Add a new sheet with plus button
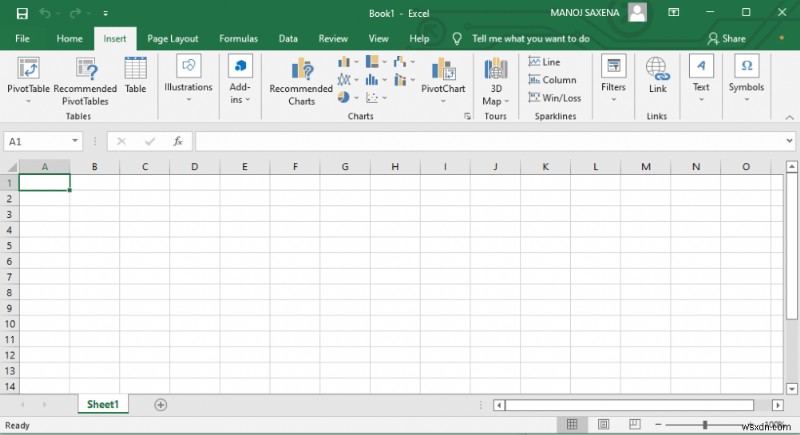This screenshot has width=800, height=435. point(161,405)
